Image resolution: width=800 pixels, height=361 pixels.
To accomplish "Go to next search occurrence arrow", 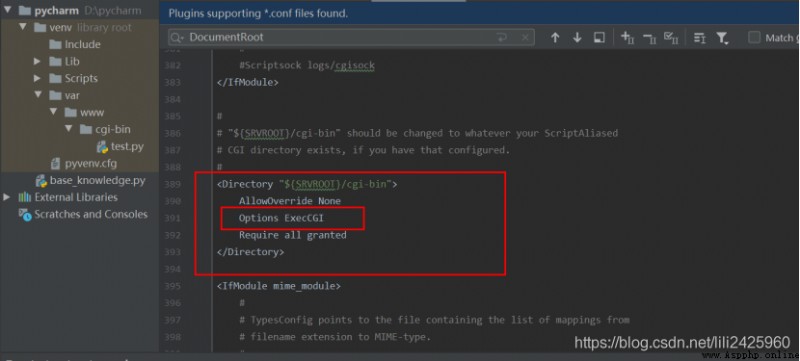I will coord(577,38).
